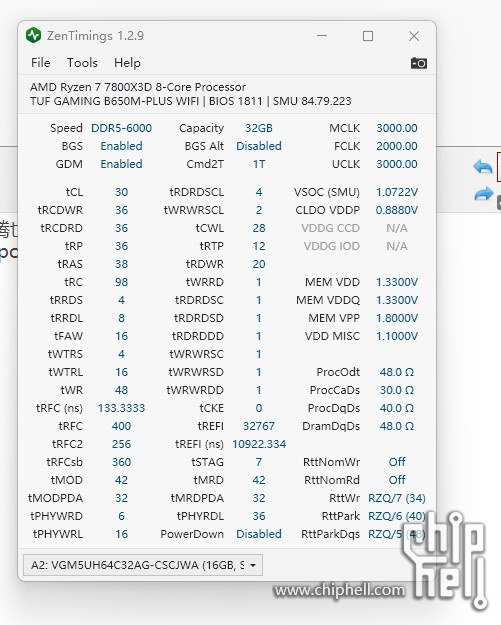Image resolution: width=501 pixels, height=625 pixels.
Task: Click the tSTAG value 7
Action: (259, 462)
